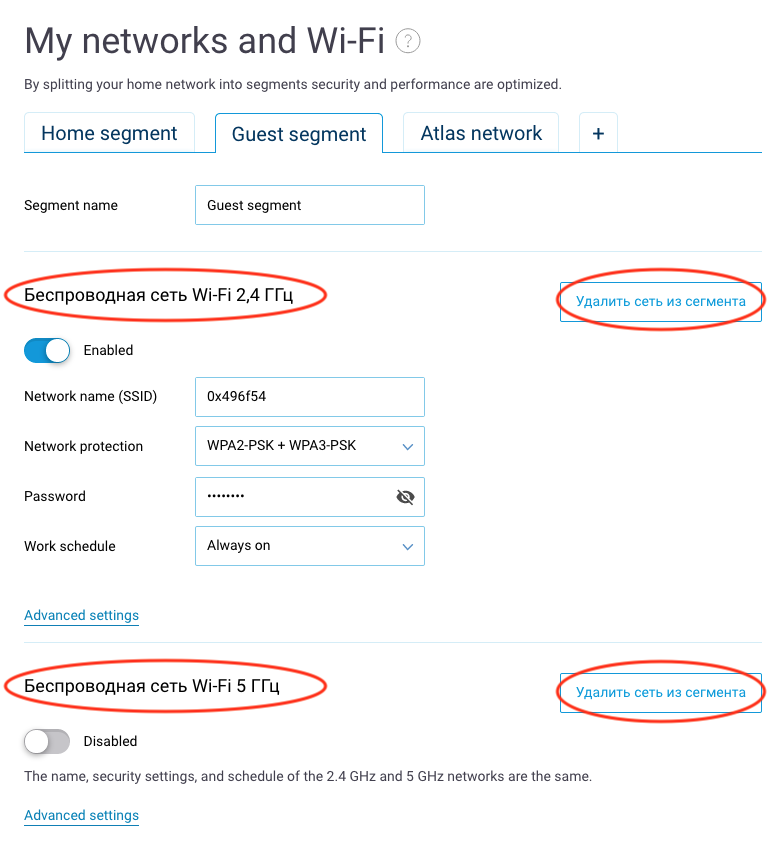Remove the 2.4 GHz network from segment
Image resolution: width=772 pixels, height=842 pixels.
pyautogui.click(x=661, y=302)
